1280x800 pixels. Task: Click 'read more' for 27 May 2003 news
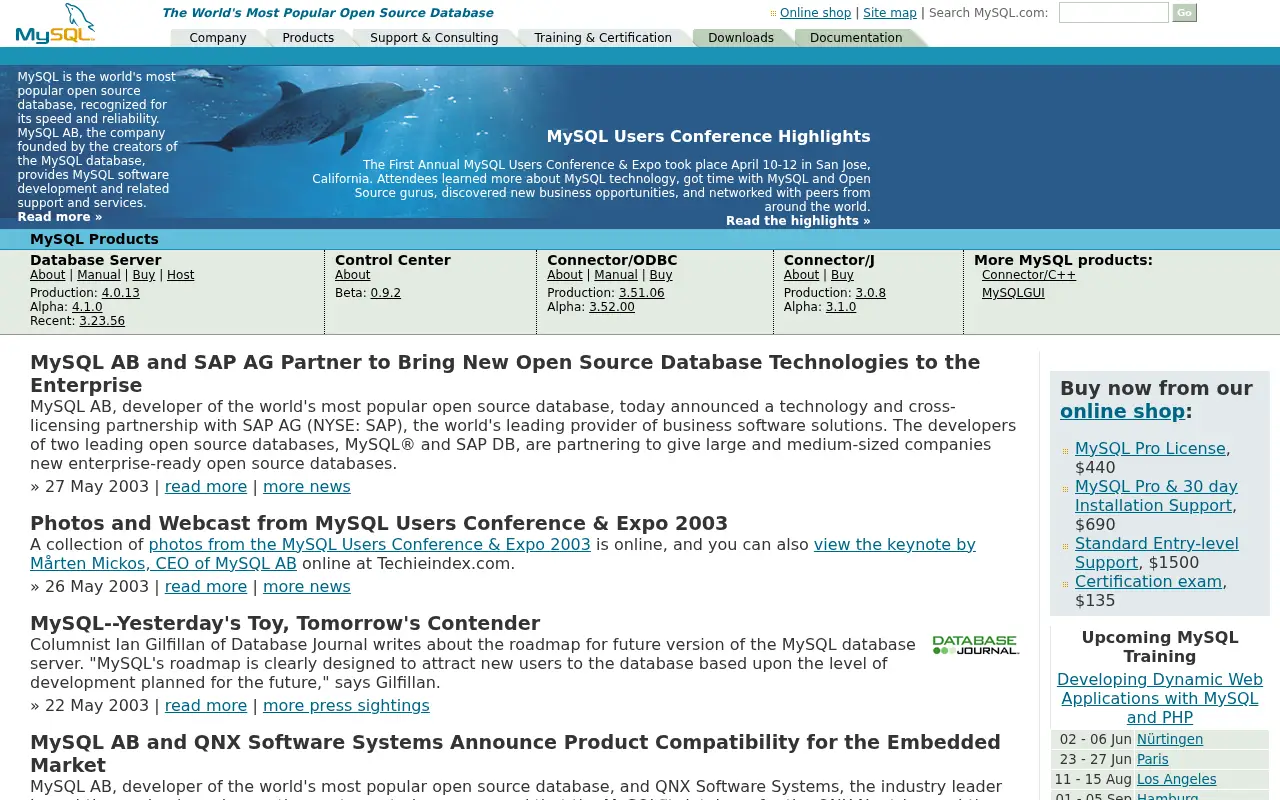tap(206, 487)
